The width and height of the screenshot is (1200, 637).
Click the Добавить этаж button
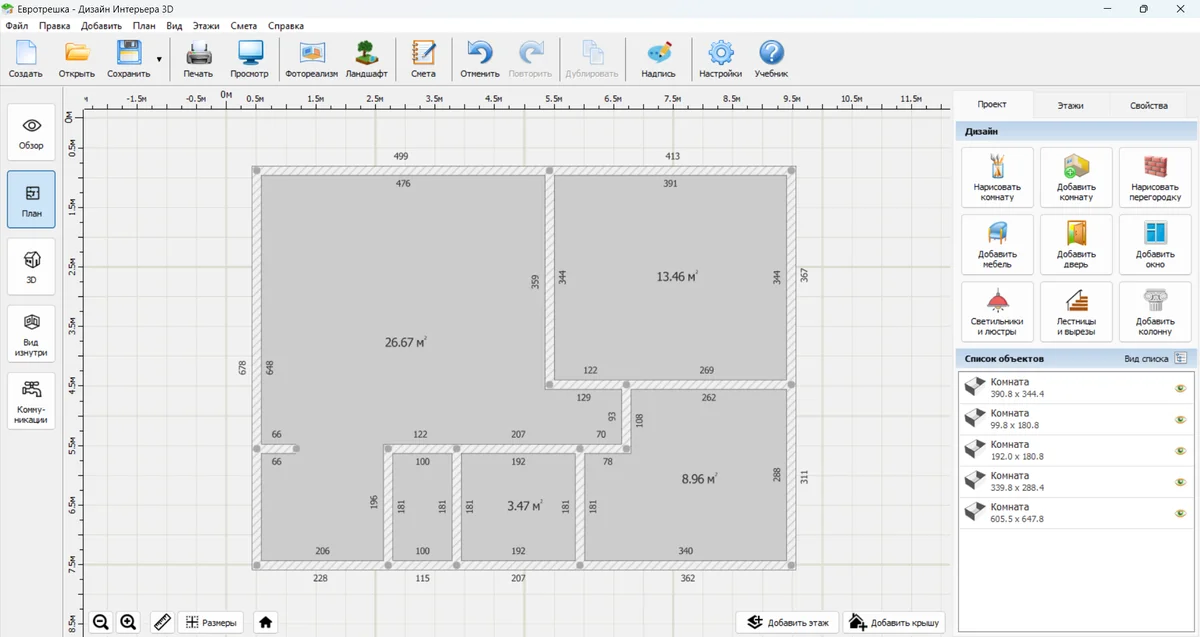point(787,622)
